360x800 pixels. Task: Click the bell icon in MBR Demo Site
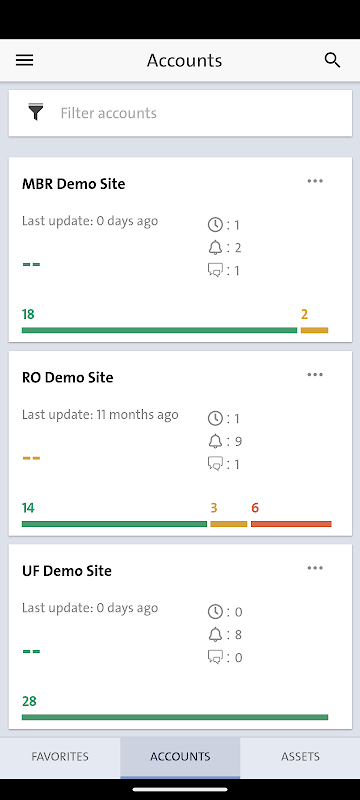click(215, 247)
